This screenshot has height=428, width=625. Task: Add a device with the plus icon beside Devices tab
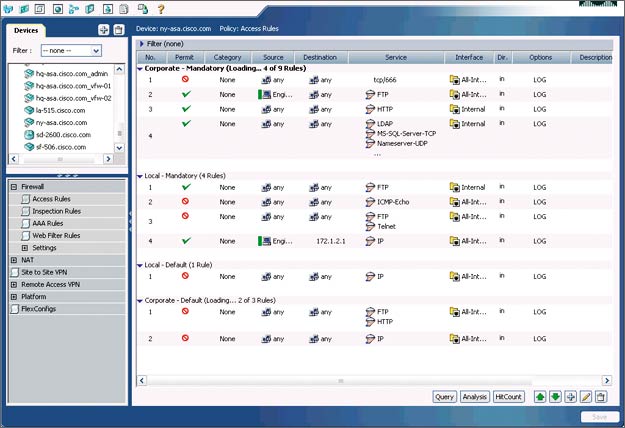104,30
